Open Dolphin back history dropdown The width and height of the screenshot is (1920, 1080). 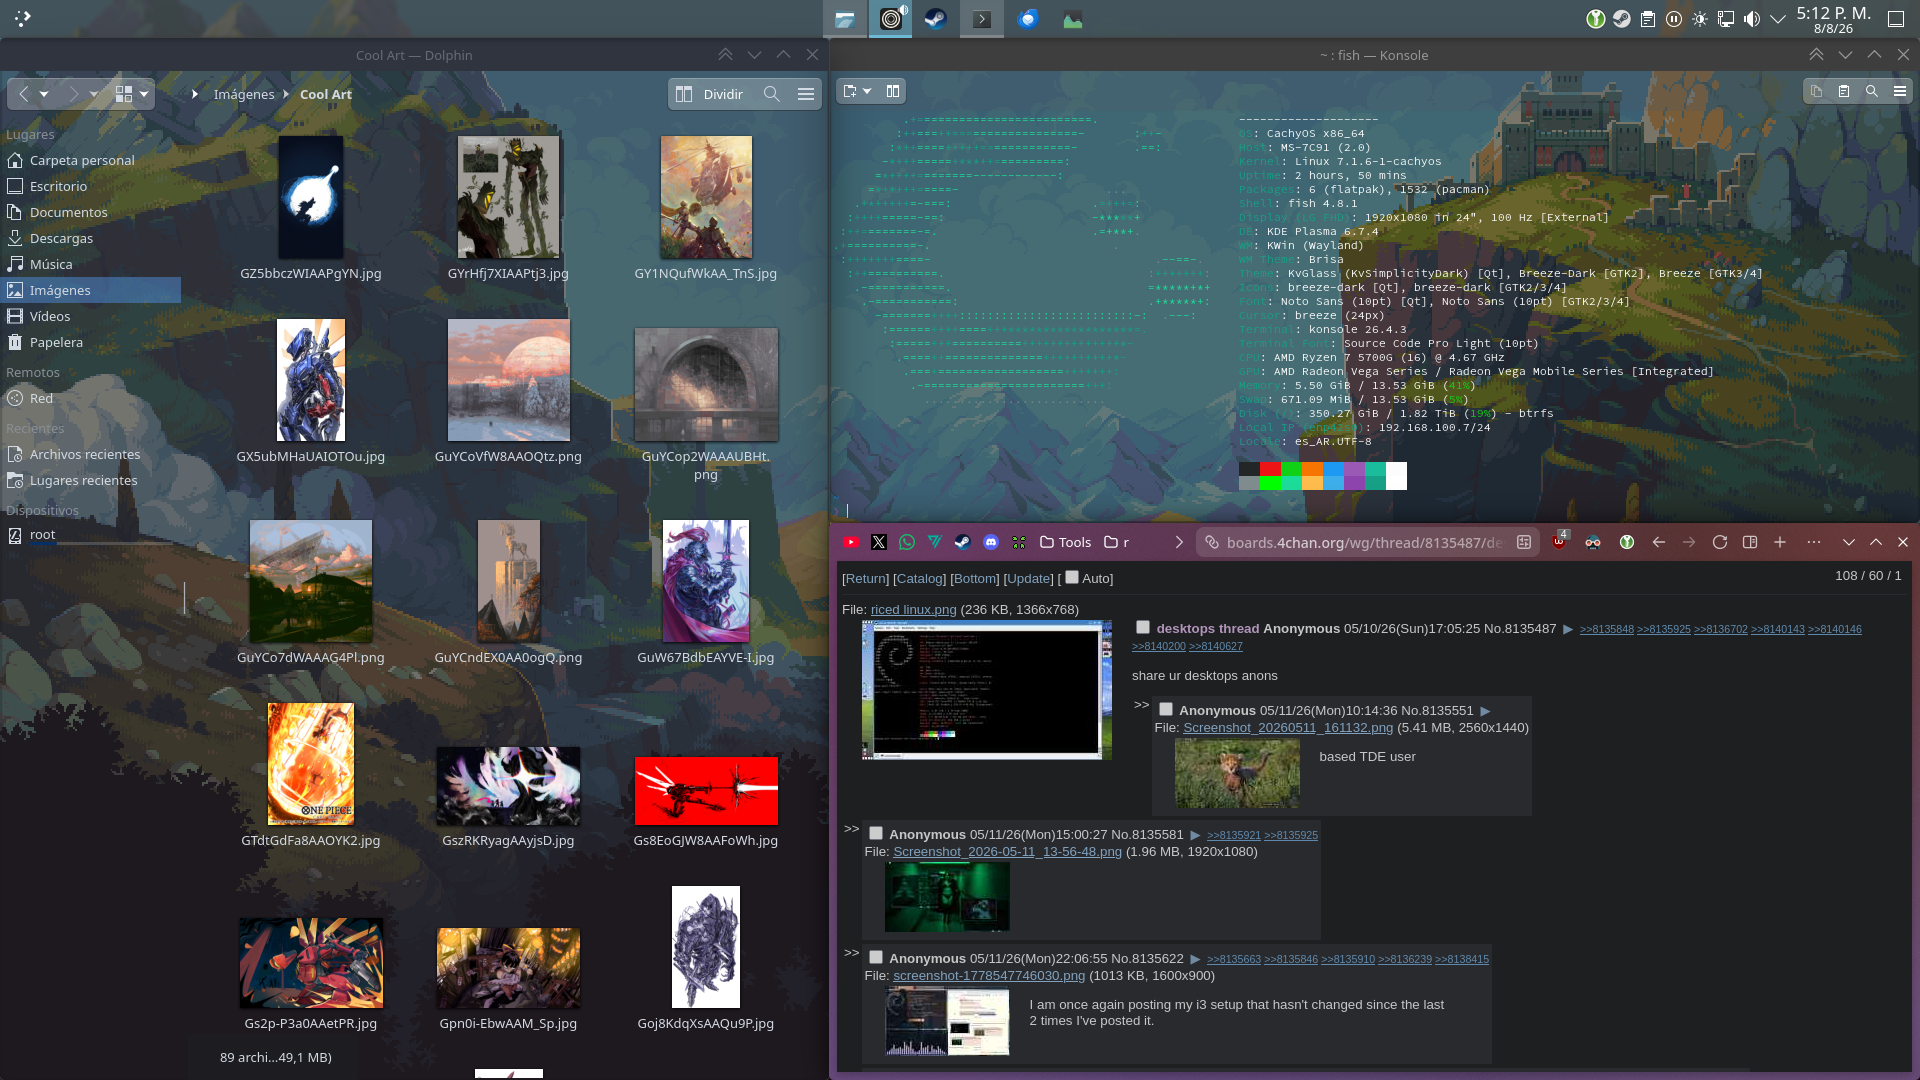pos(44,94)
